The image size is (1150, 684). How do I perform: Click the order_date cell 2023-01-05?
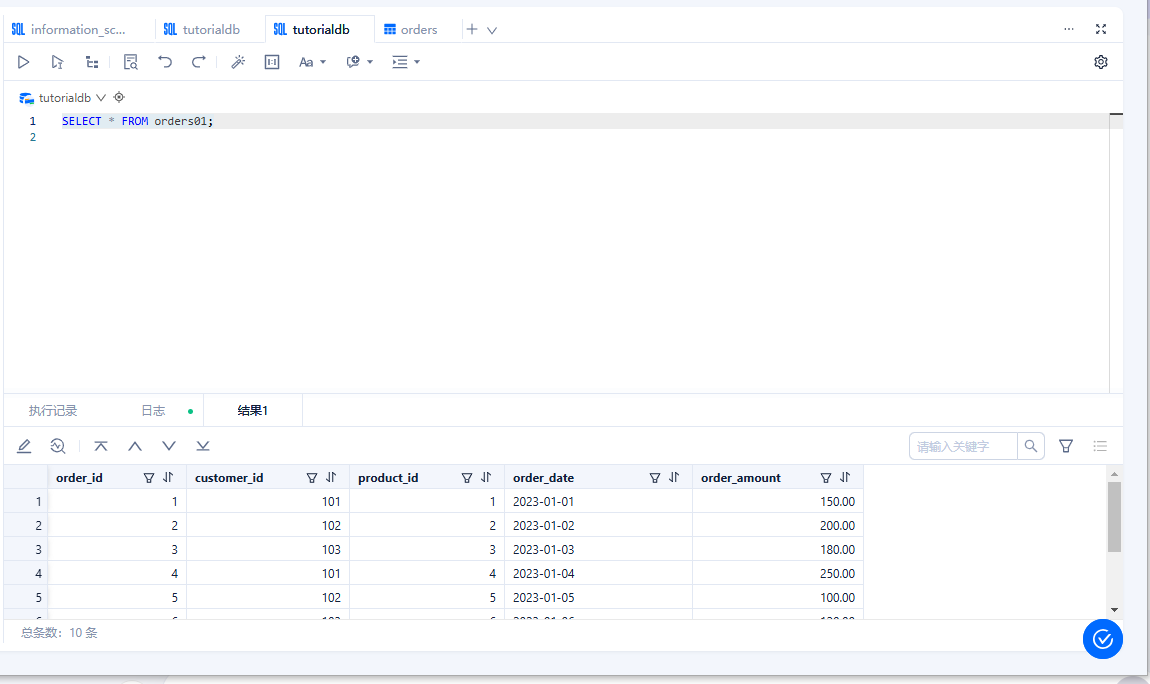(x=598, y=598)
